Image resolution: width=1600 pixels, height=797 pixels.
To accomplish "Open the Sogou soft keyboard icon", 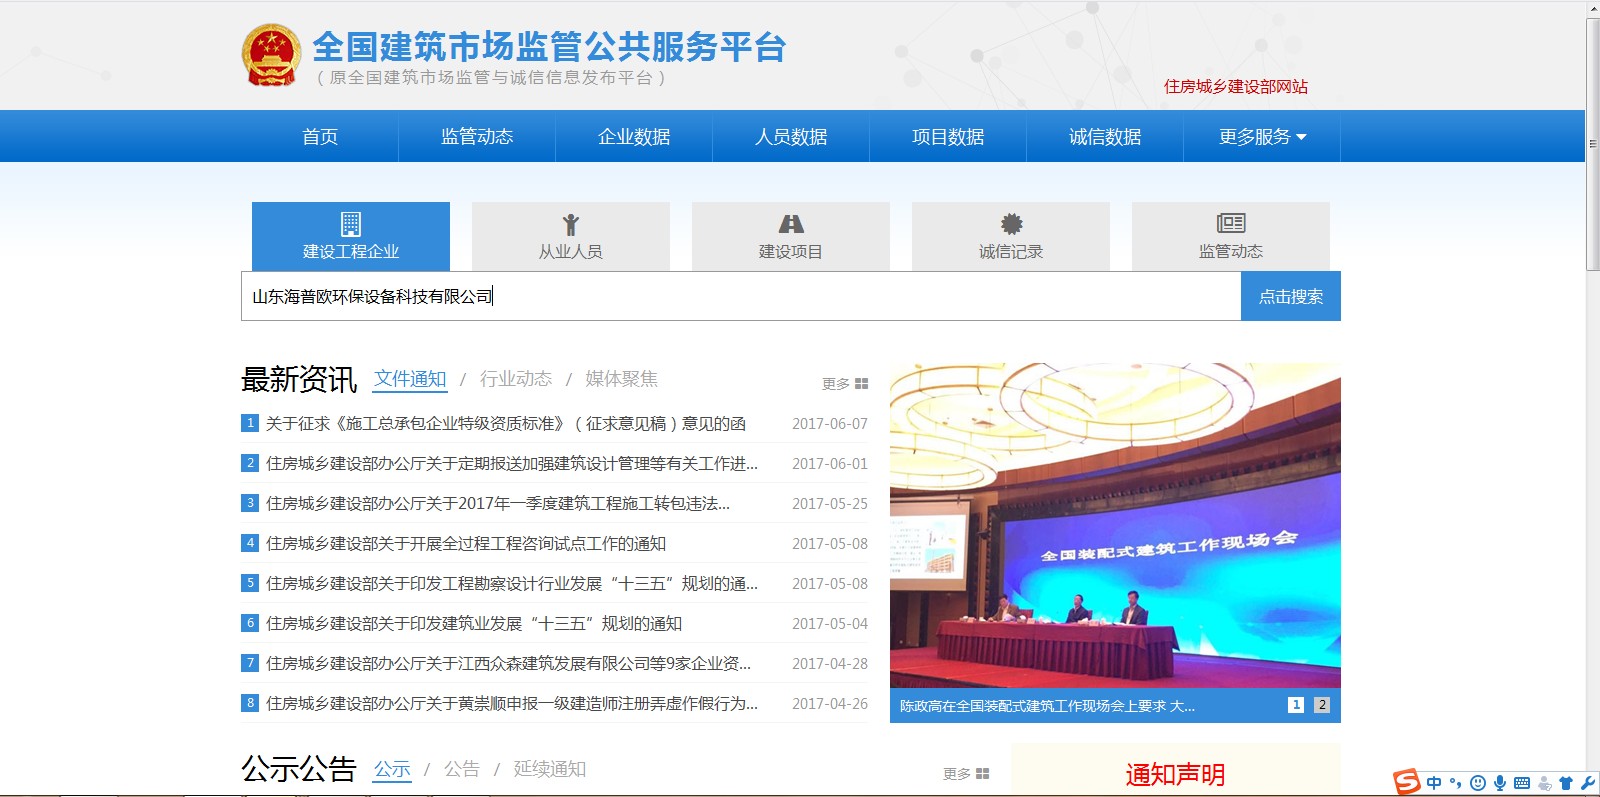I will point(1522,783).
